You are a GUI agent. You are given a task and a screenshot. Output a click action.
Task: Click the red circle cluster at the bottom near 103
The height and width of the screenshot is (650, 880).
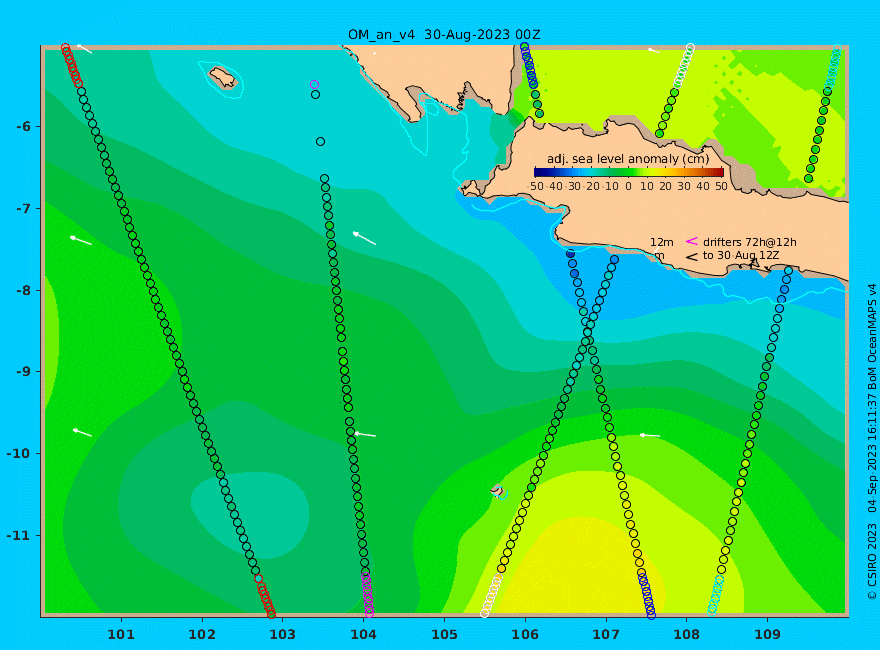click(265, 597)
